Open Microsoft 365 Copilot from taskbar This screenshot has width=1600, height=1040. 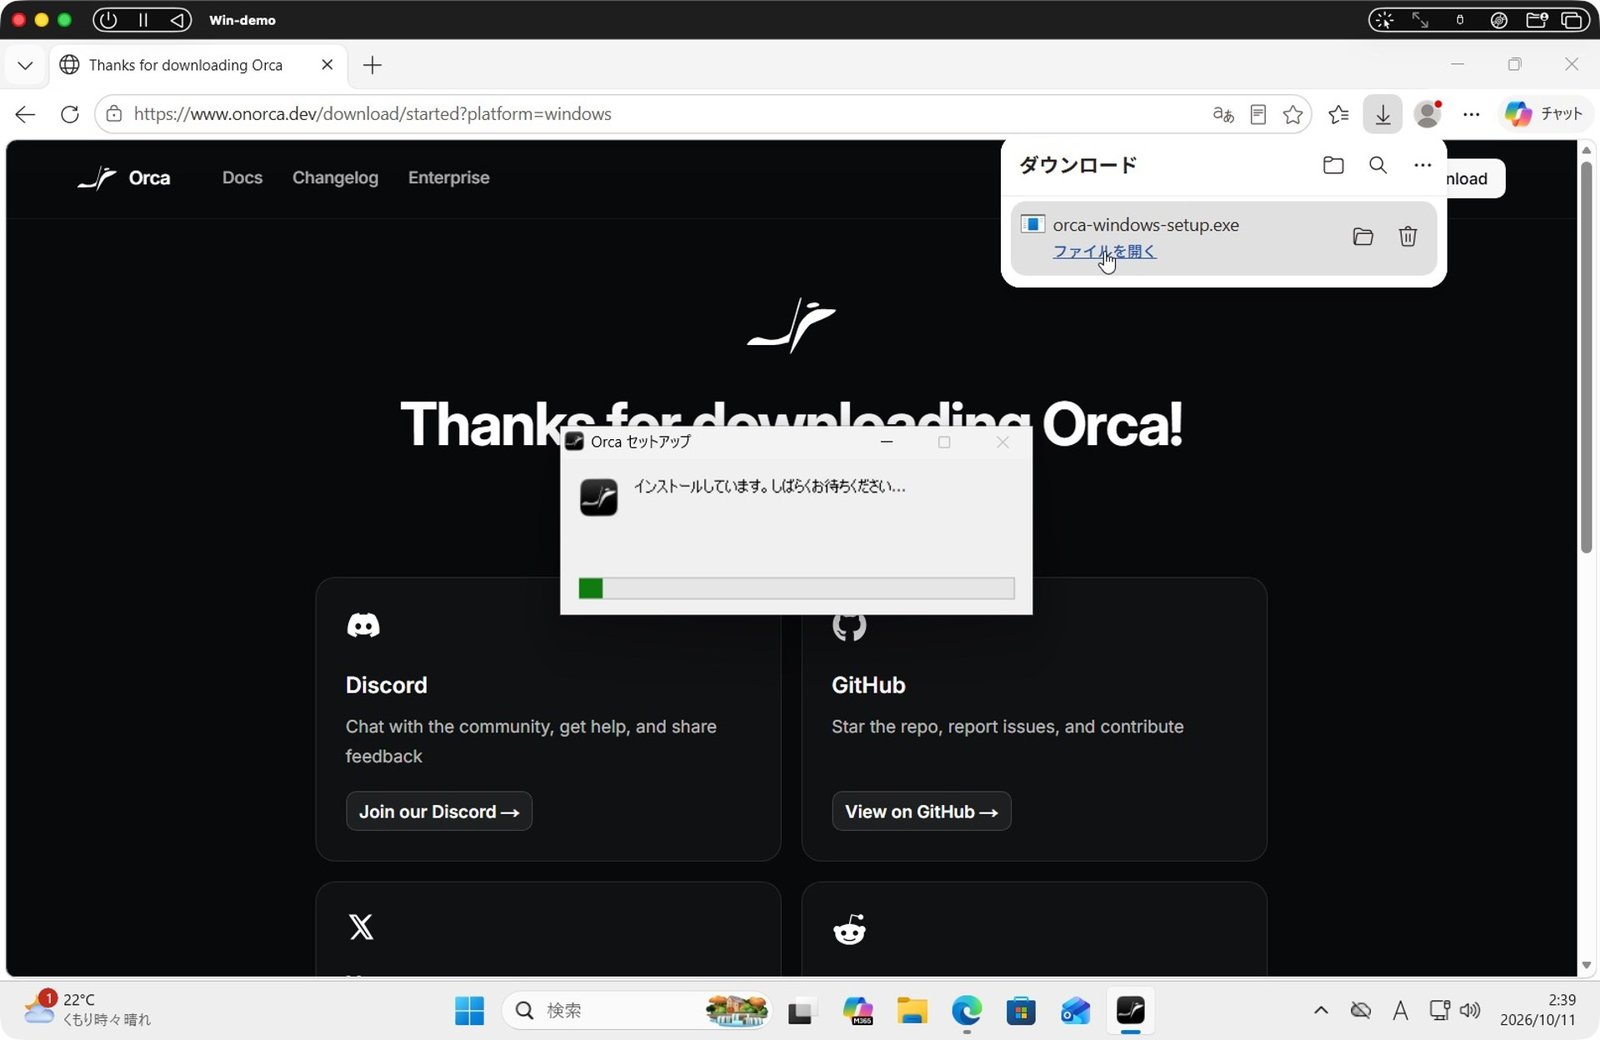858,1012
